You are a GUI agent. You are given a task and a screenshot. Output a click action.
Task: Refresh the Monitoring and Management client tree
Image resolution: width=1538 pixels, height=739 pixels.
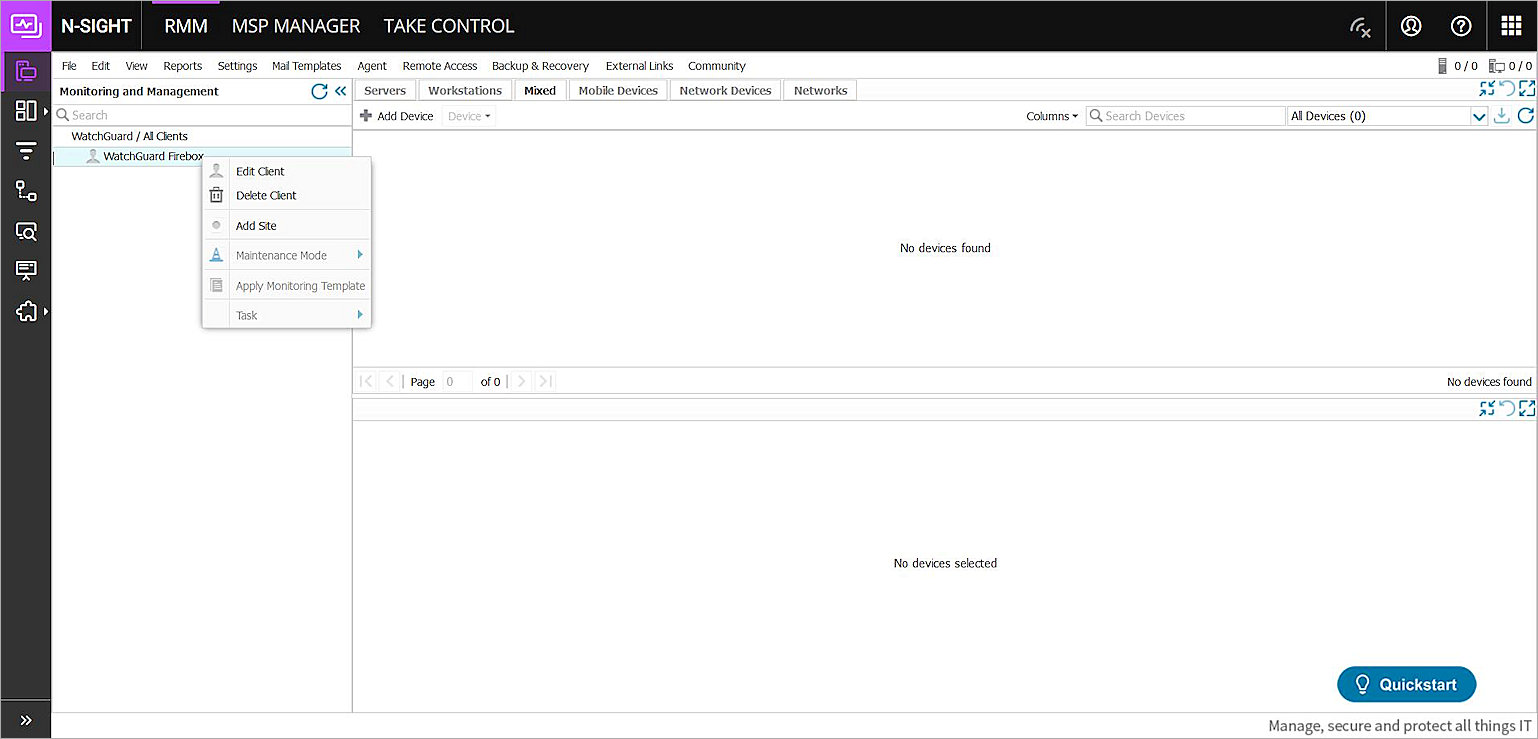319,91
